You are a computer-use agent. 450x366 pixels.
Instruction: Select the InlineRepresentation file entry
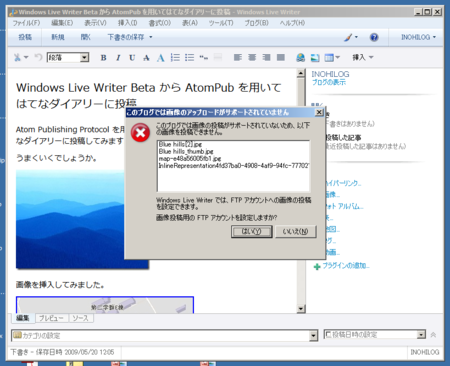point(234,166)
